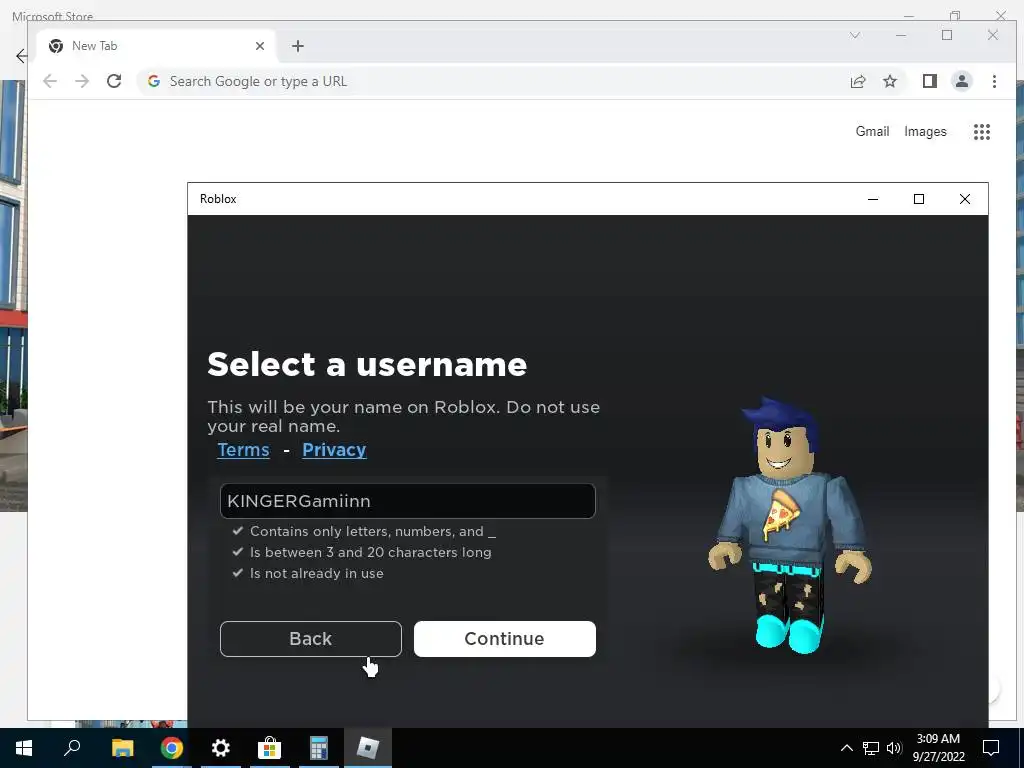Open the Privacy link
1024x768 pixels.
click(334, 450)
